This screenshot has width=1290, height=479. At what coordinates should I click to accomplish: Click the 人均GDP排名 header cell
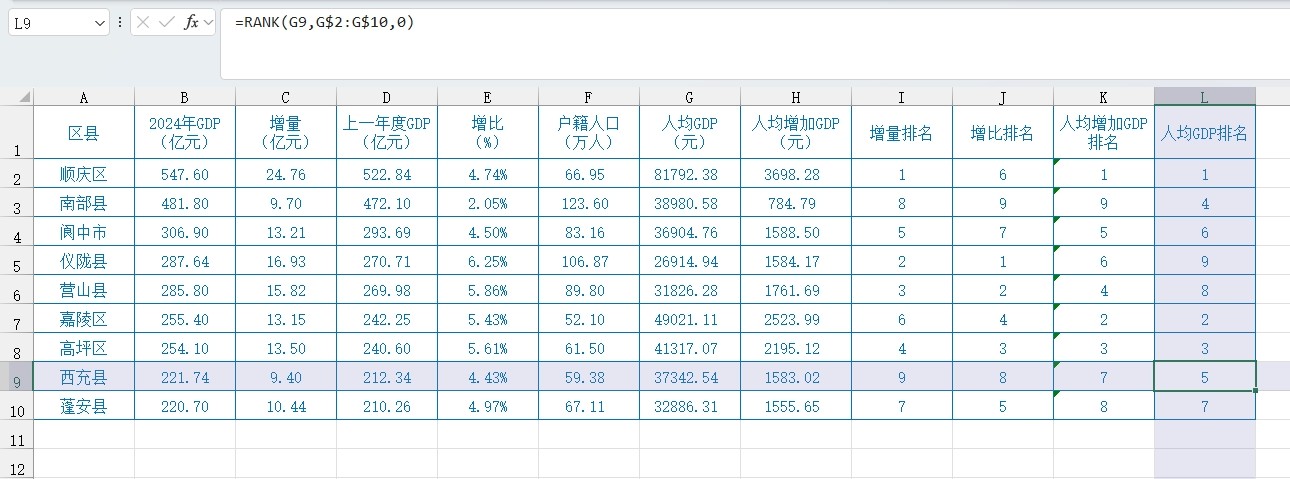point(1204,133)
